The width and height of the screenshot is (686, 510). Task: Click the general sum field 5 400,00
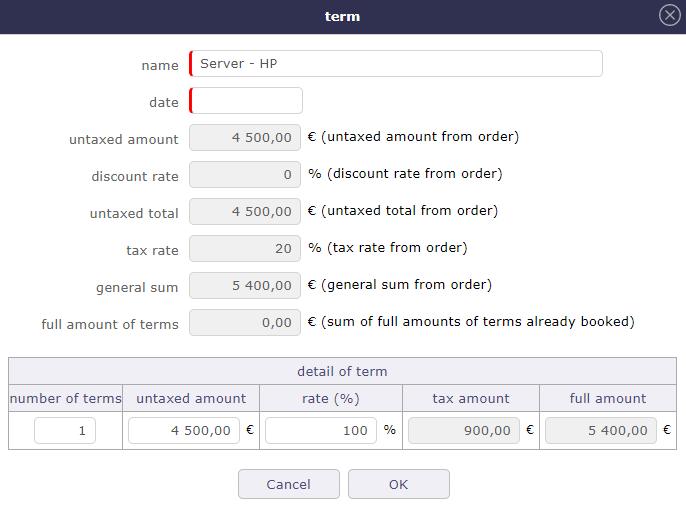pos(245,286)
